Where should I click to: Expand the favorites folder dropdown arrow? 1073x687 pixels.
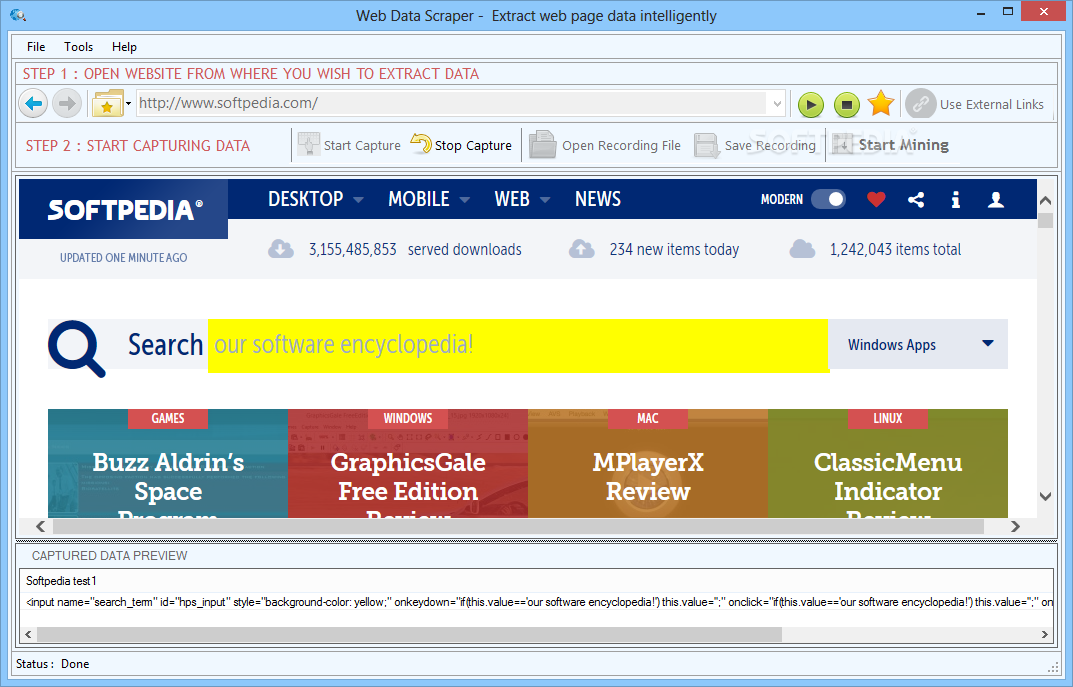click(129, 104)
